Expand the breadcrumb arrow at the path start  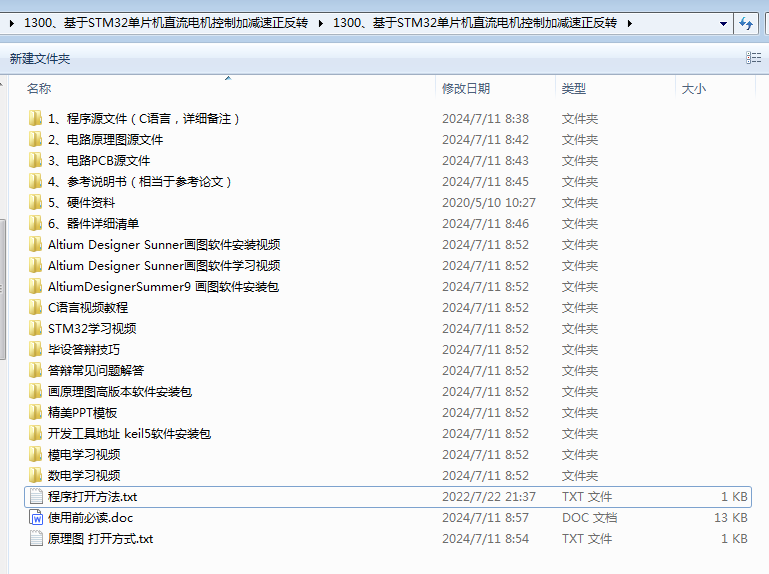[11, 23]
